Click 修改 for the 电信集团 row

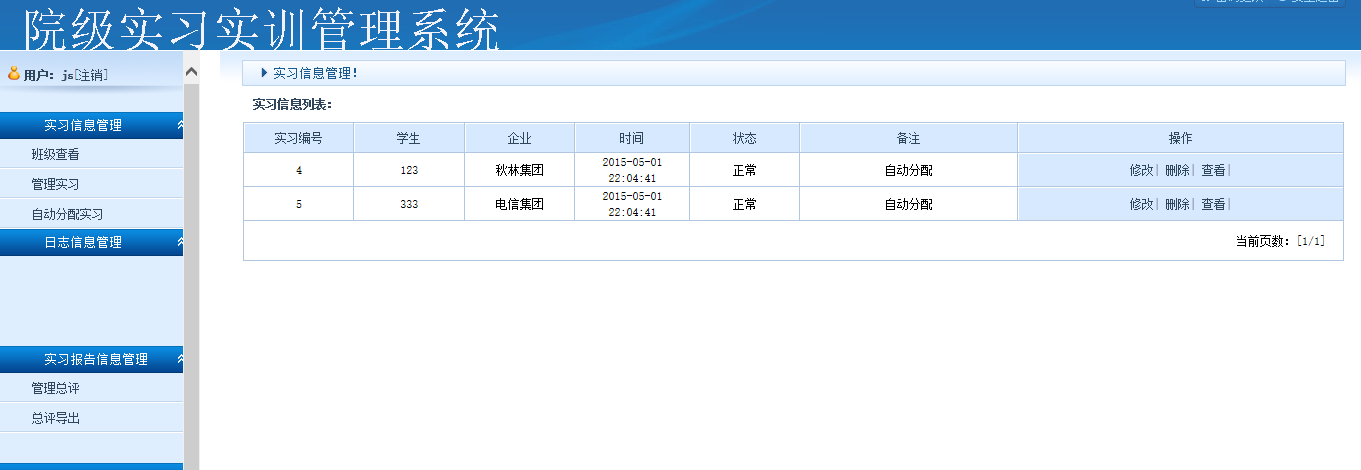point(1141,205)
